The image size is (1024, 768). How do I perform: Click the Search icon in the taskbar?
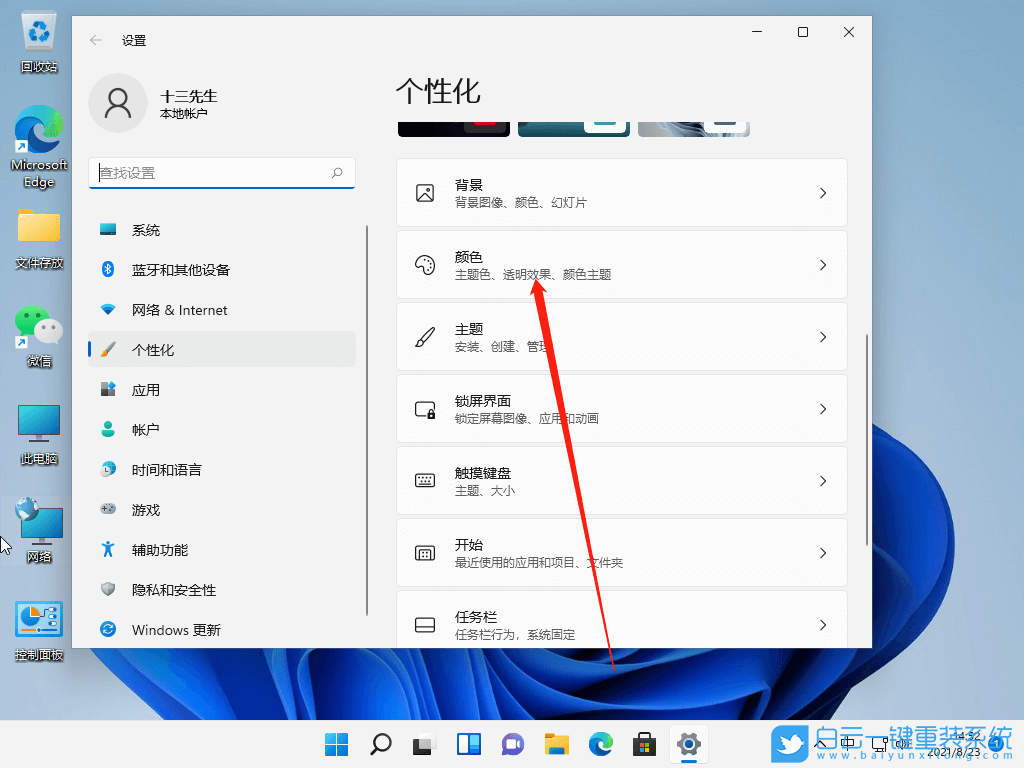coord(381,744)
